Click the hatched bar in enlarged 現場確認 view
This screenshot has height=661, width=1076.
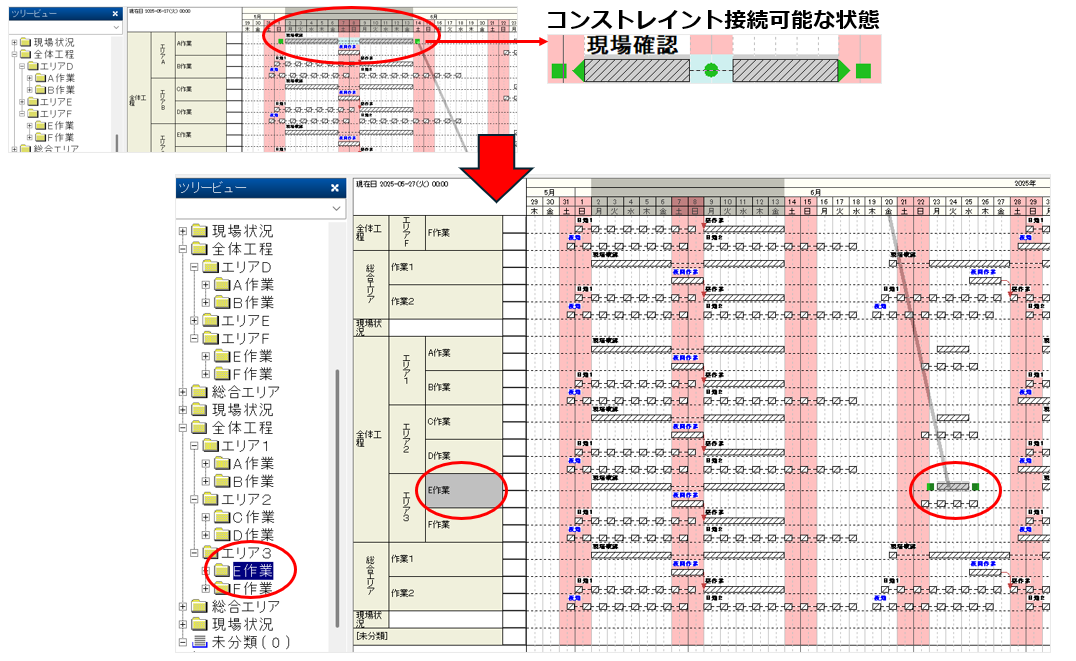click(636, 71)
